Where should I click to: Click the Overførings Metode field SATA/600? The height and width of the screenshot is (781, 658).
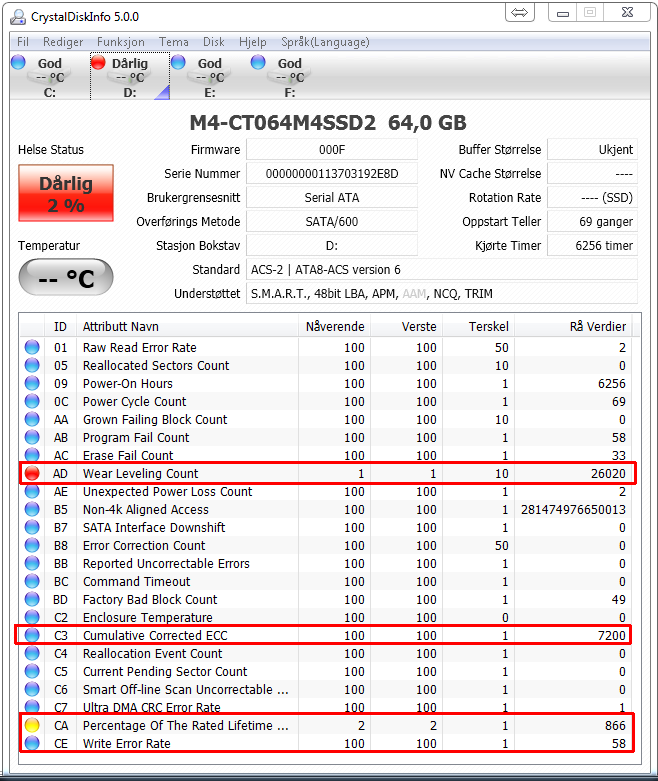coord(332,222)
